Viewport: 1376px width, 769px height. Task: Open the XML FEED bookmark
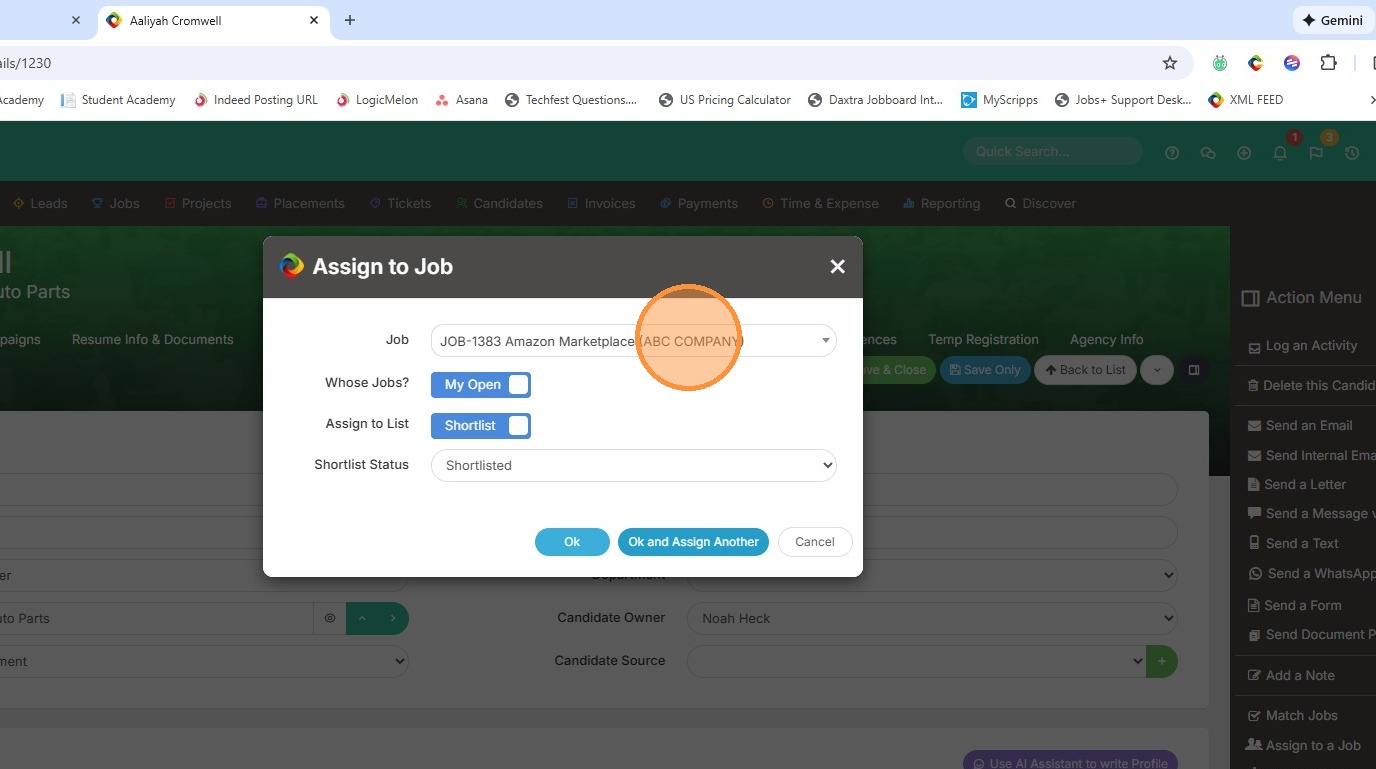(1245, 100)
